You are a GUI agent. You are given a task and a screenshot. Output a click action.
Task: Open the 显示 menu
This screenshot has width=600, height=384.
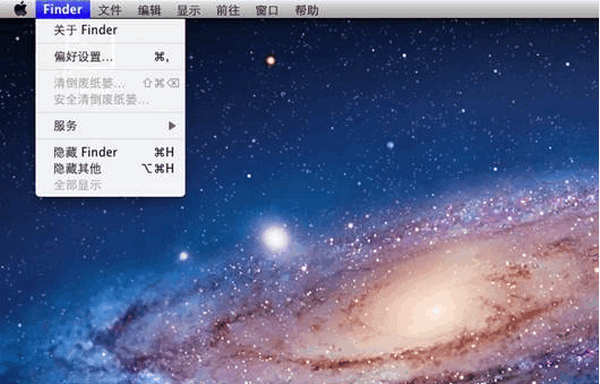(189, 10)
